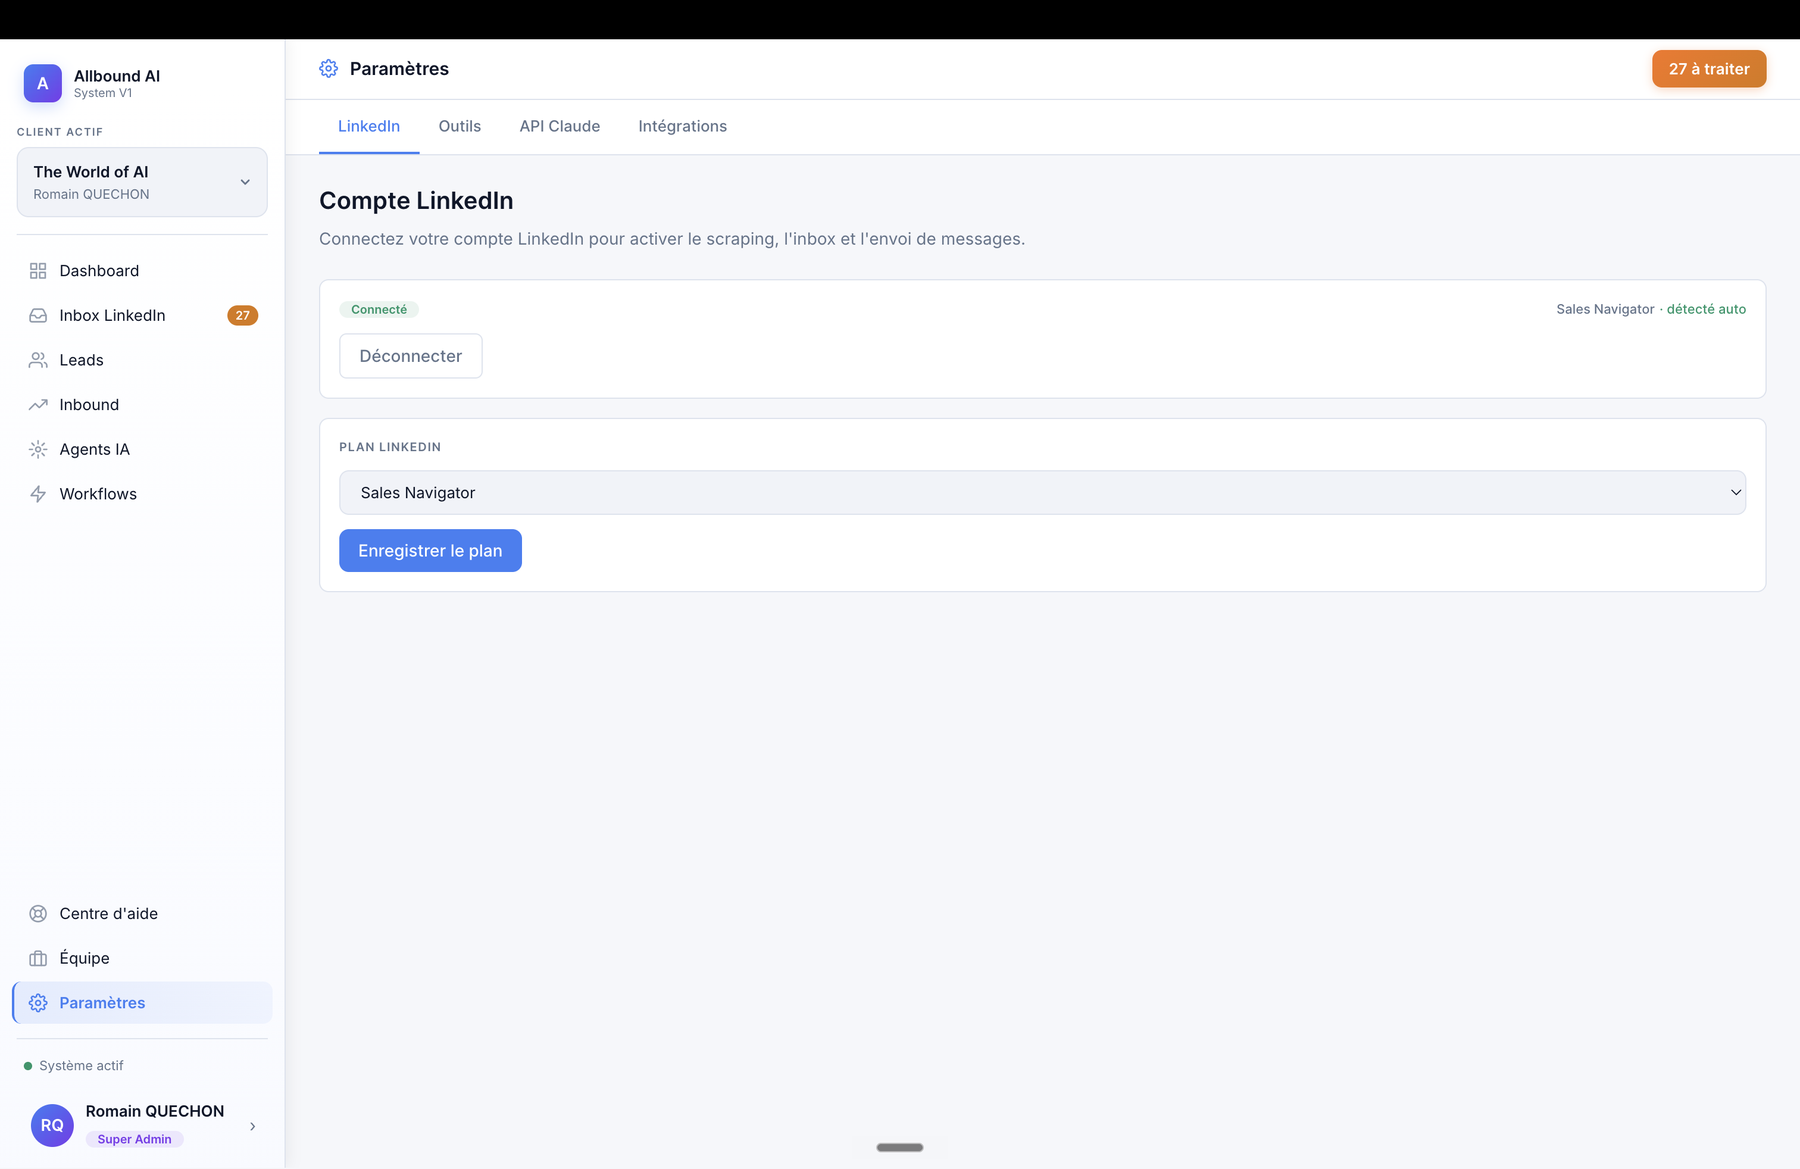Click the détecté auto label
Image resolution: width=1800 pixels, height=1169 pixels.
(x=1706, y=309)
